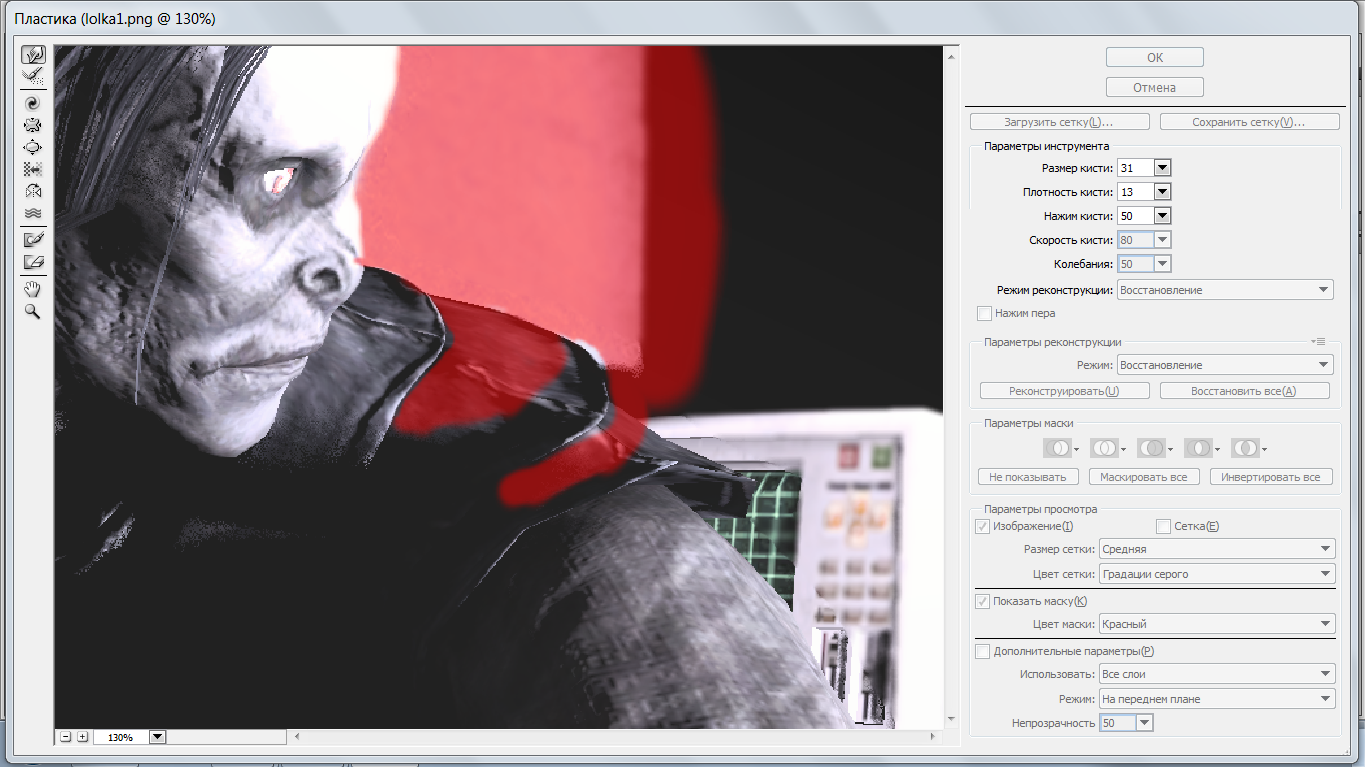Open Режим dropdown under Параметры реконструкции
The image size is (1365, 767).
click(1225, 365)
